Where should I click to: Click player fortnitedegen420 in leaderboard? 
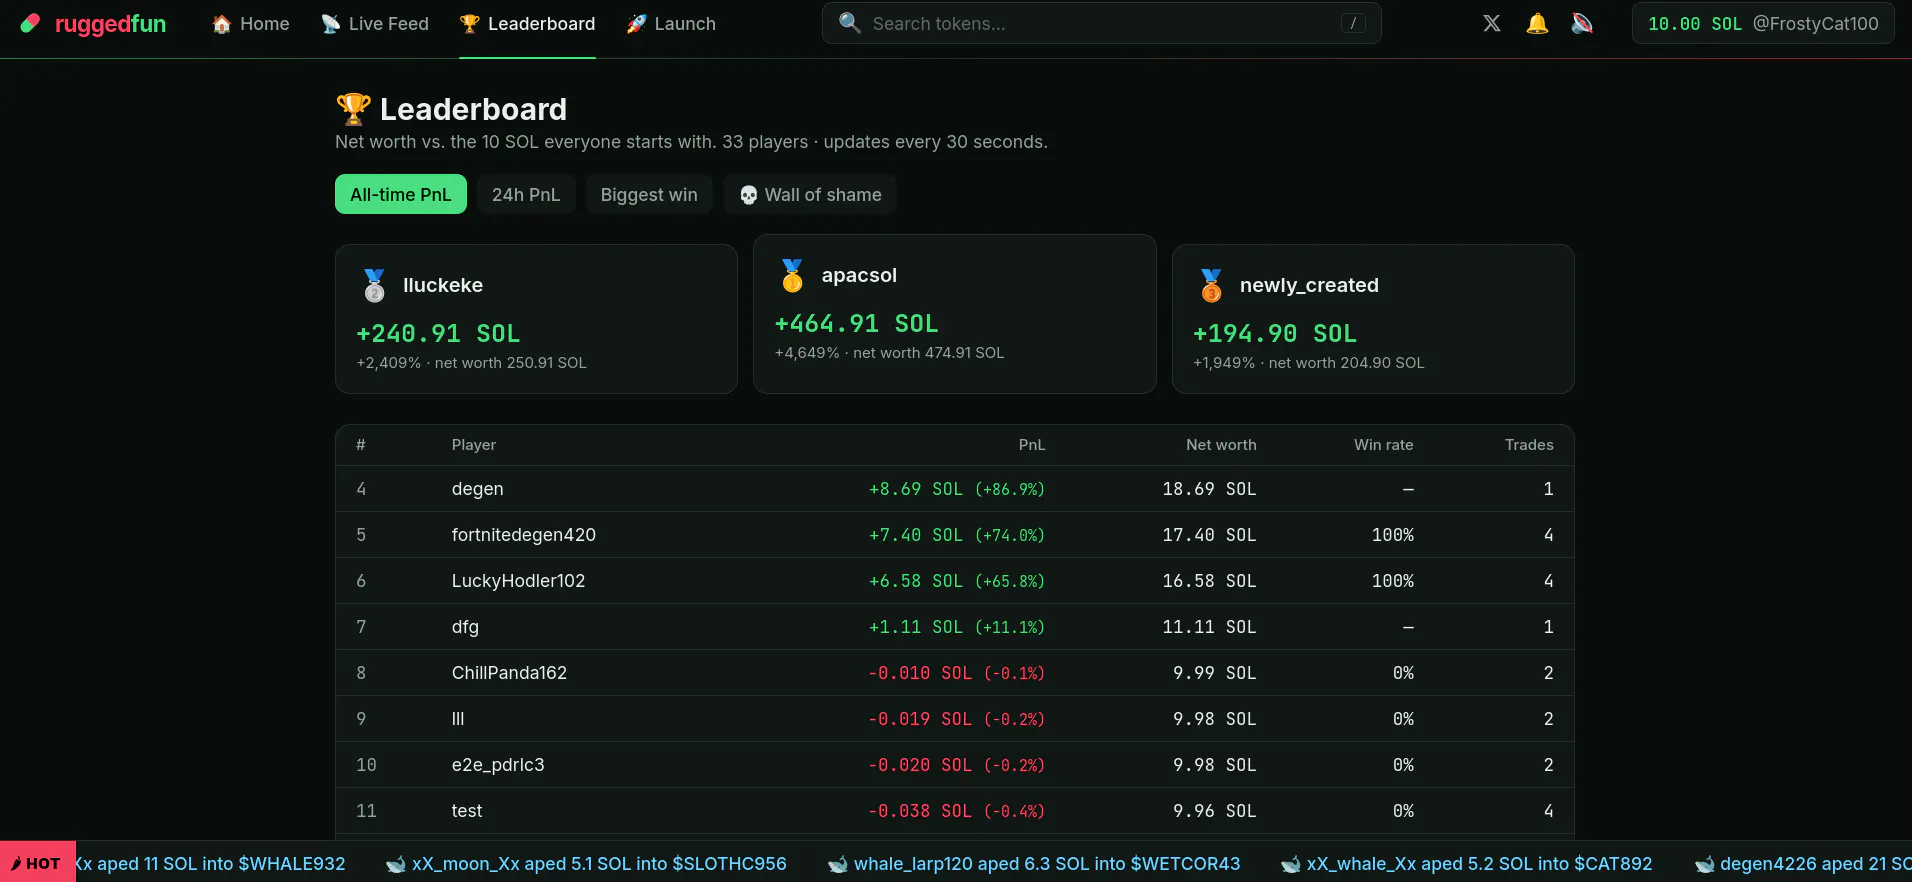point(523,535)
